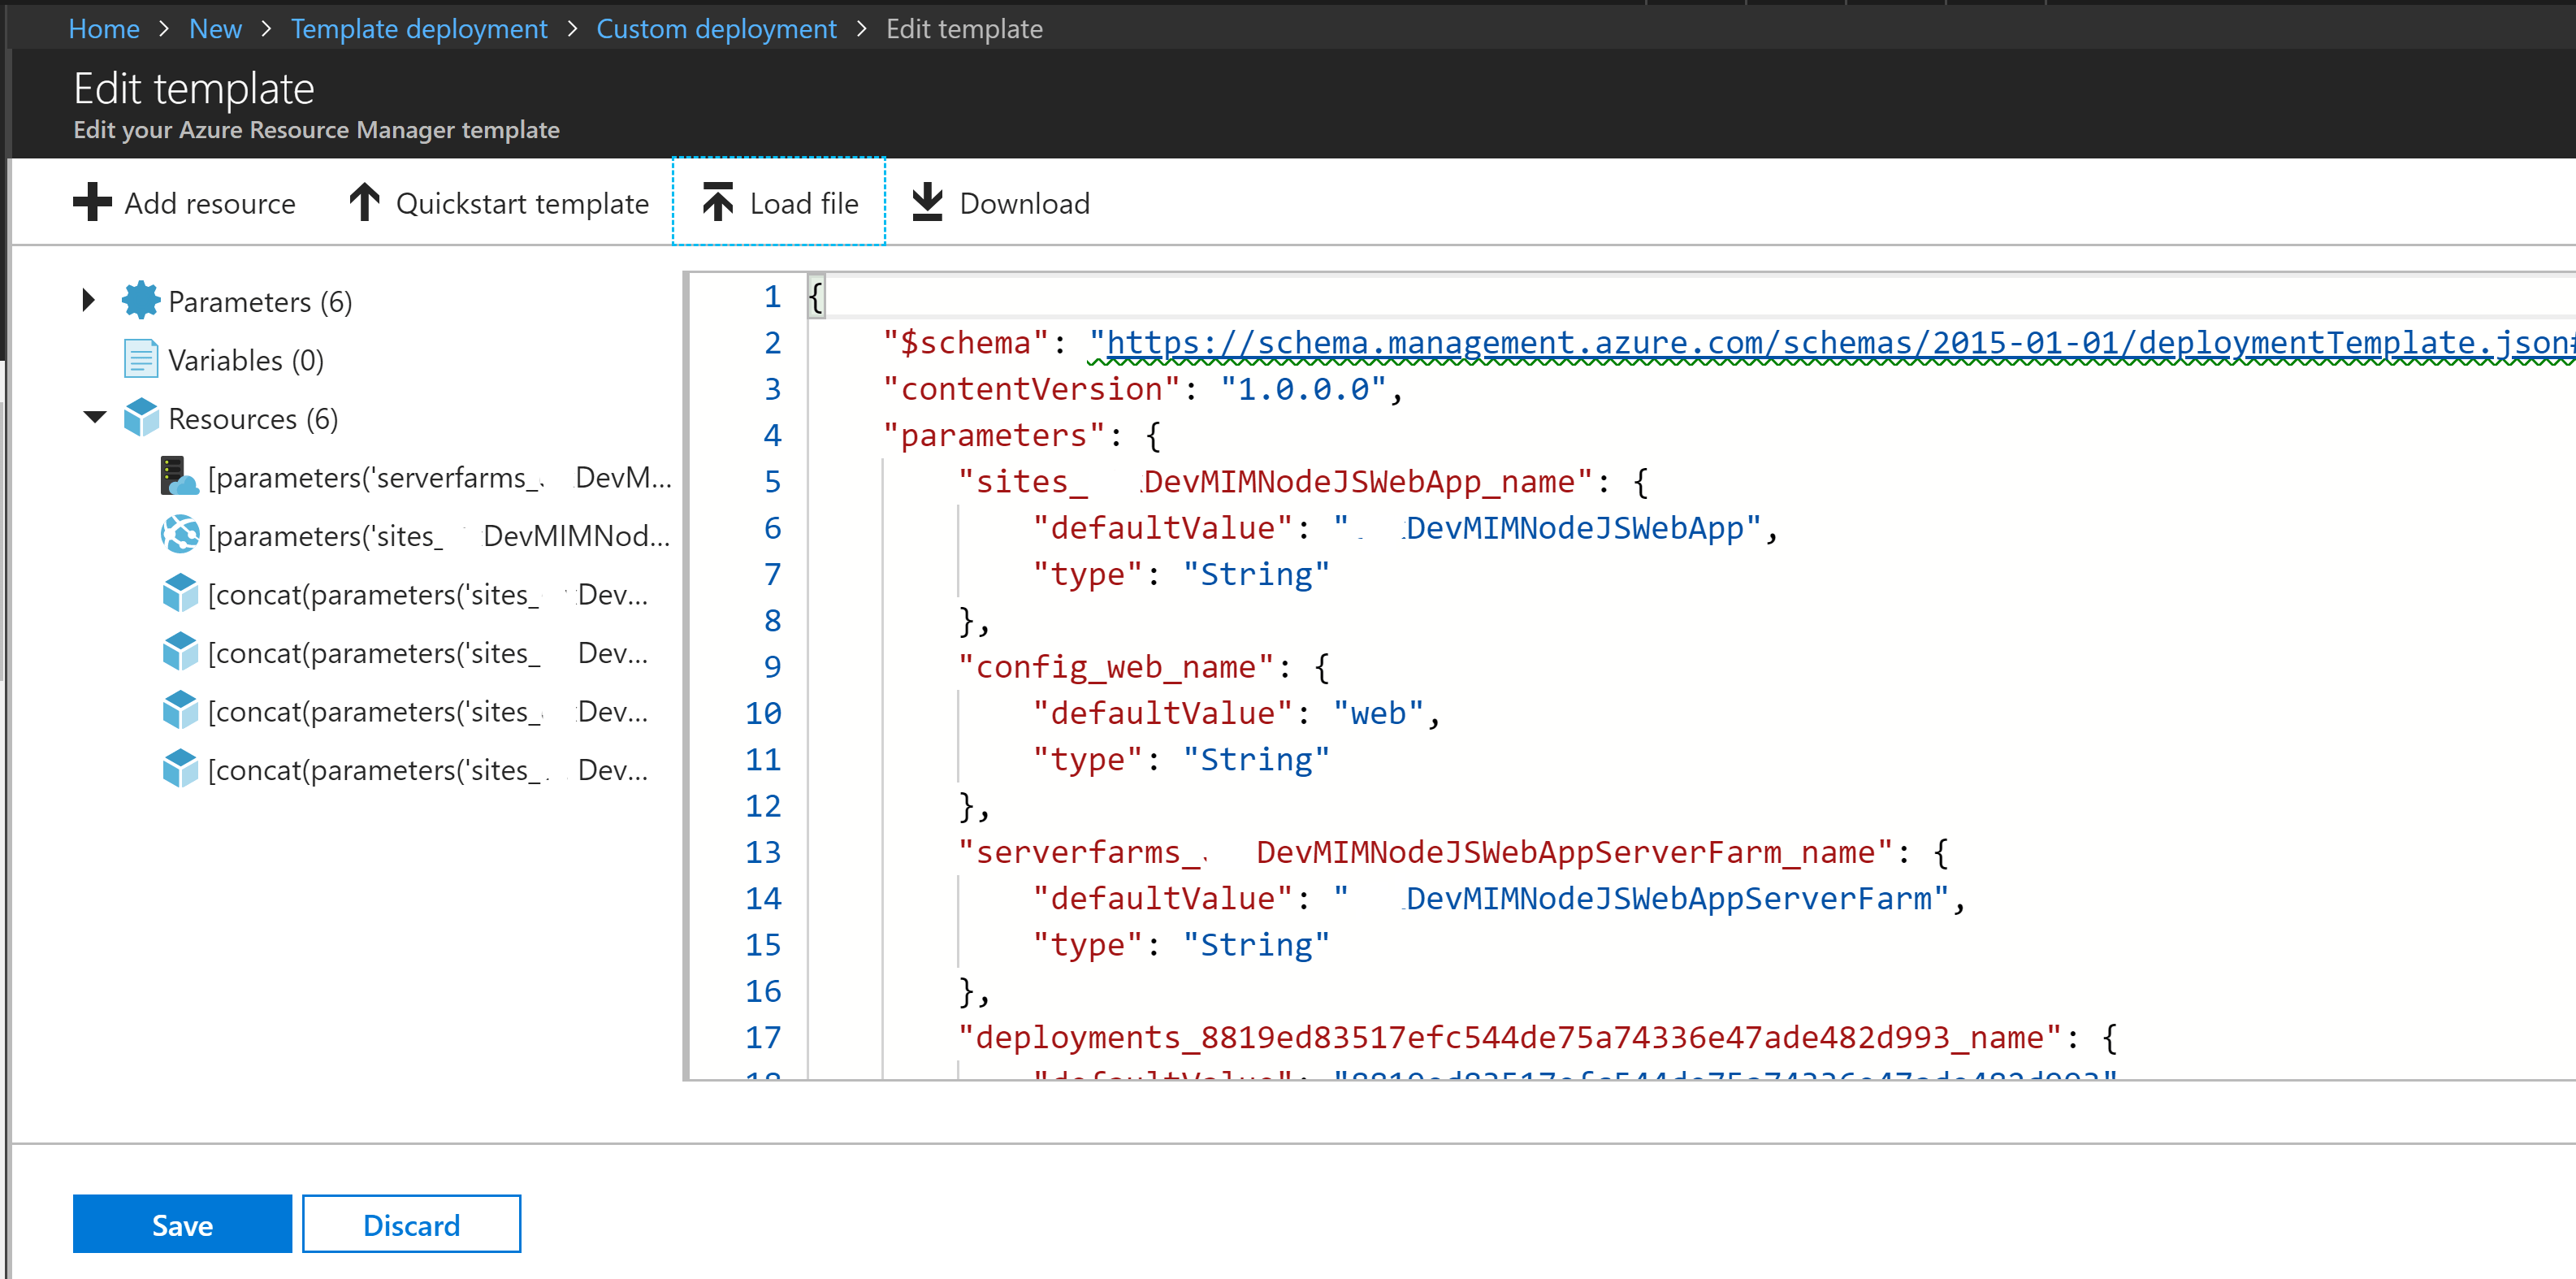Select the last concat sites resource item

(x=427, y=770)
